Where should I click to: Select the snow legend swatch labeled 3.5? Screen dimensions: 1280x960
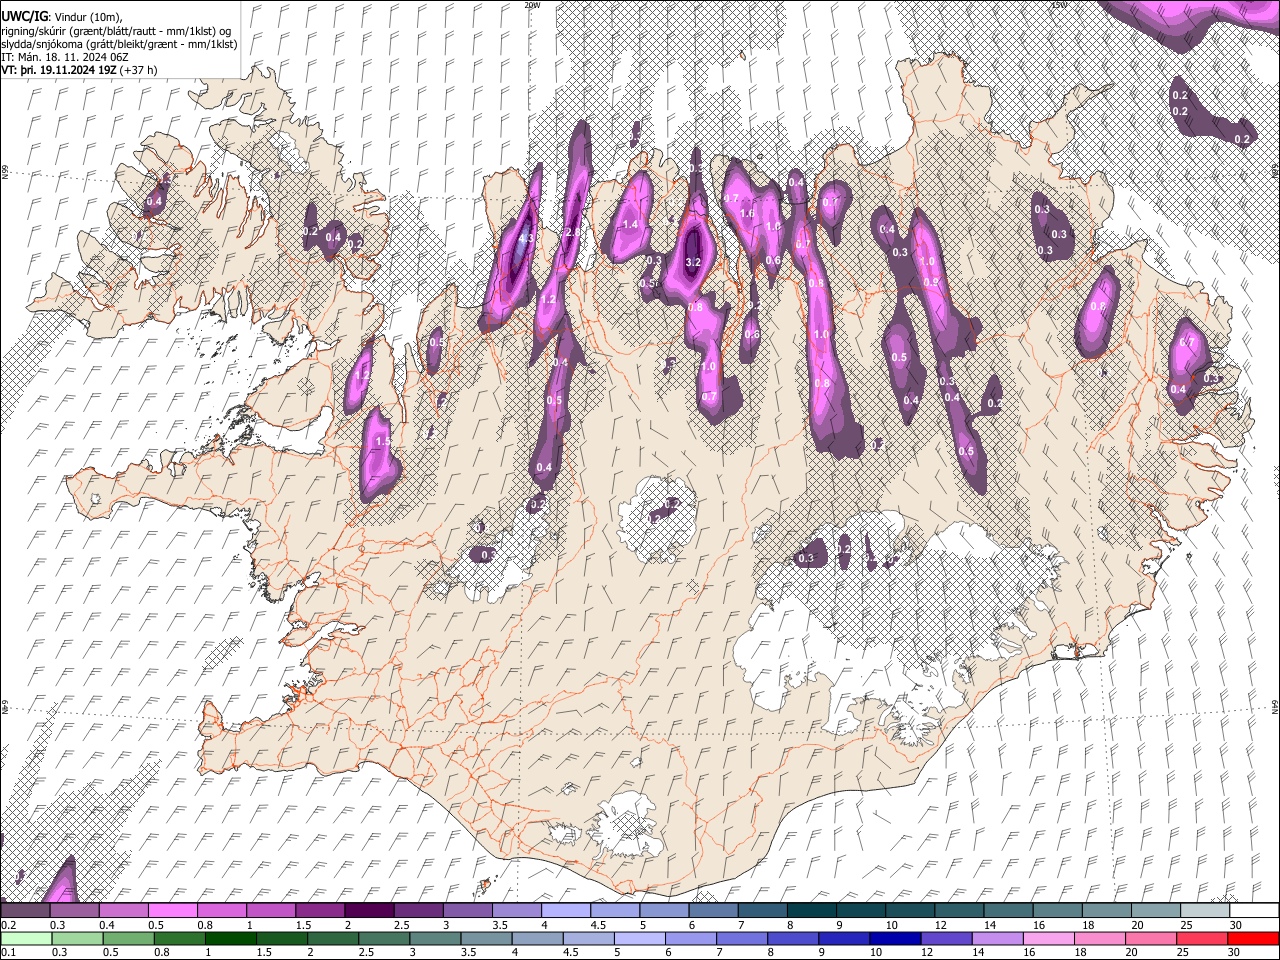(516, 911)
